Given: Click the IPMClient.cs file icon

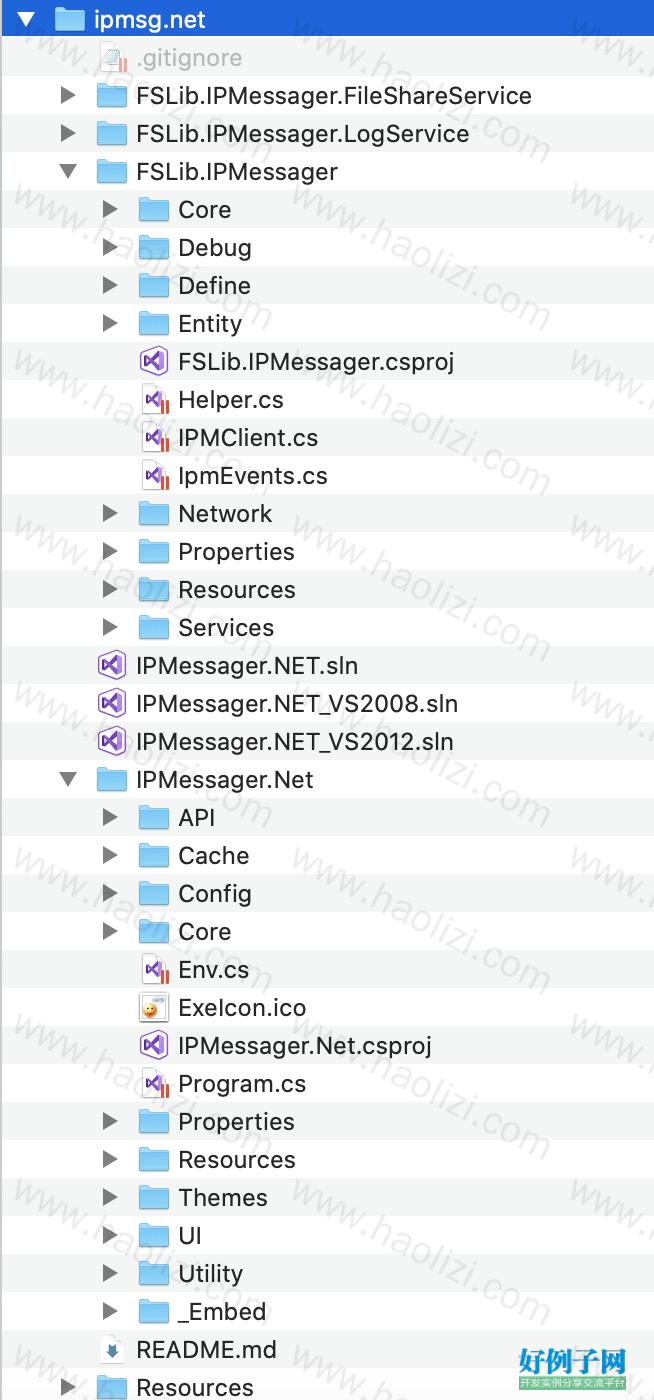Looking at the screenshot, I should click(154, 437).
